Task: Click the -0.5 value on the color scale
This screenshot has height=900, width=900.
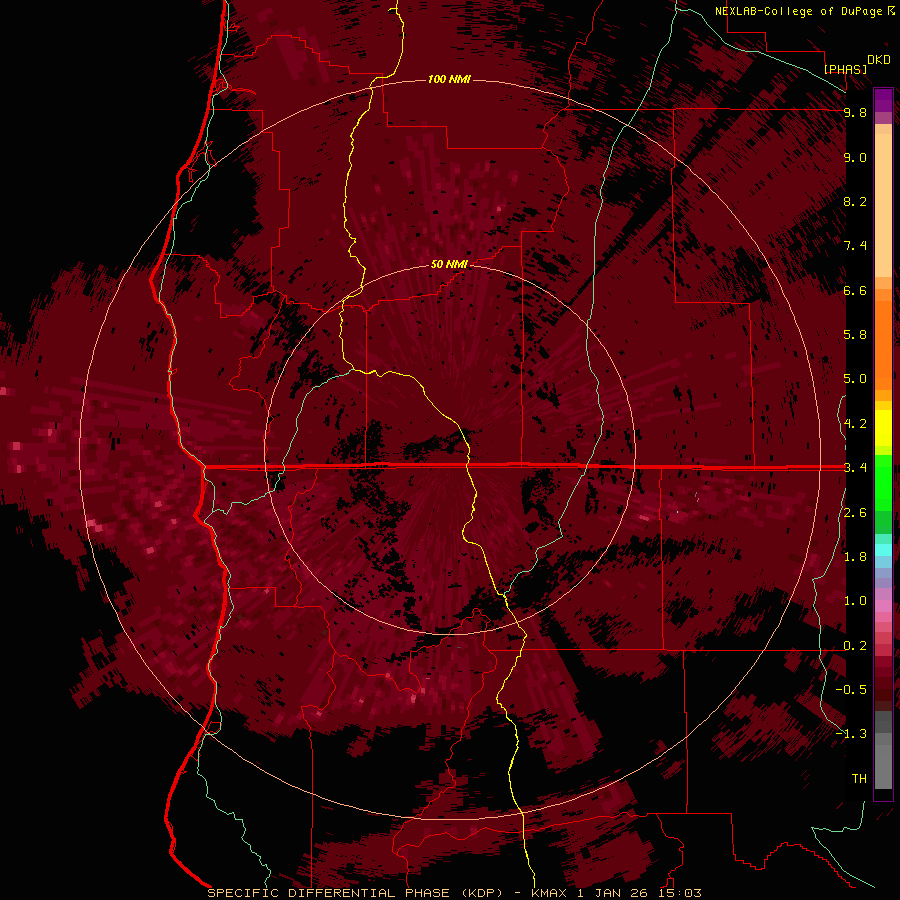Action: (851, 689)
